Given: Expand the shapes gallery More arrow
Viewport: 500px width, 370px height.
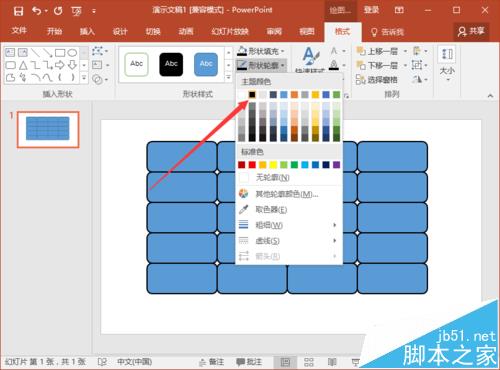Looking at the screenshot, I should coord(84,78).
